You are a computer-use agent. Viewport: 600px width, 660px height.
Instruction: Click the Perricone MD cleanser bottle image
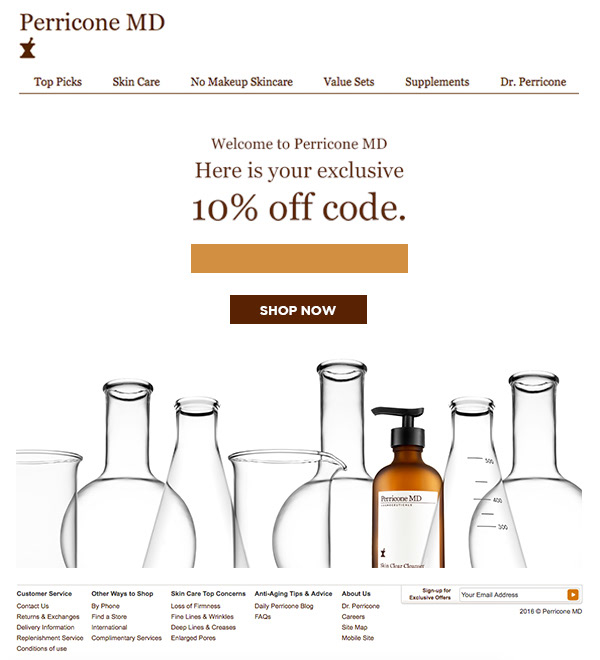pos(408,487)
